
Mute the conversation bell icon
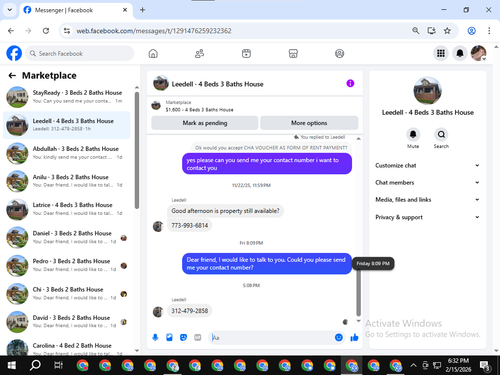[x=413, y=134]
